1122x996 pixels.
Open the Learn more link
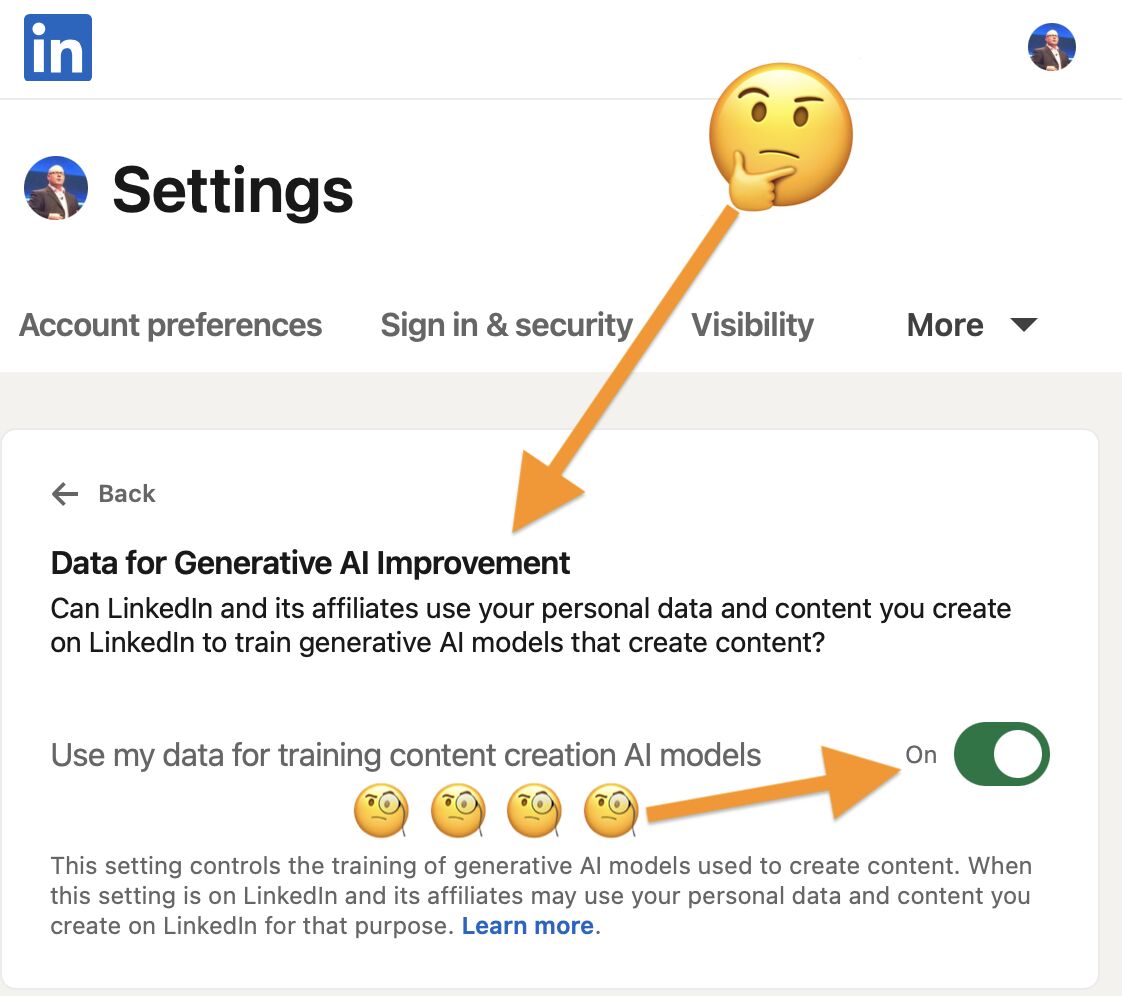[x=527, y=926]
